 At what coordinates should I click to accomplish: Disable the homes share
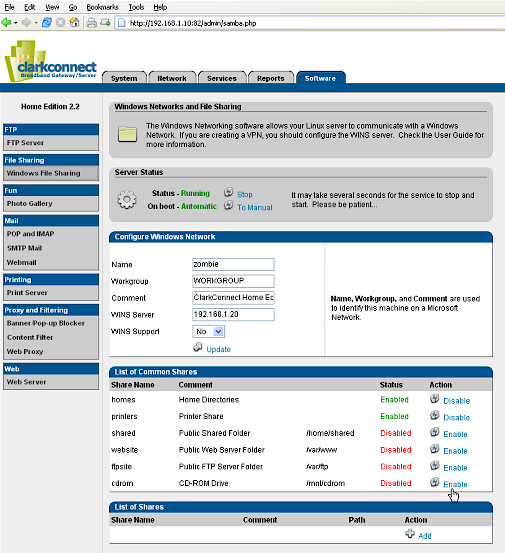coord(456,401)
